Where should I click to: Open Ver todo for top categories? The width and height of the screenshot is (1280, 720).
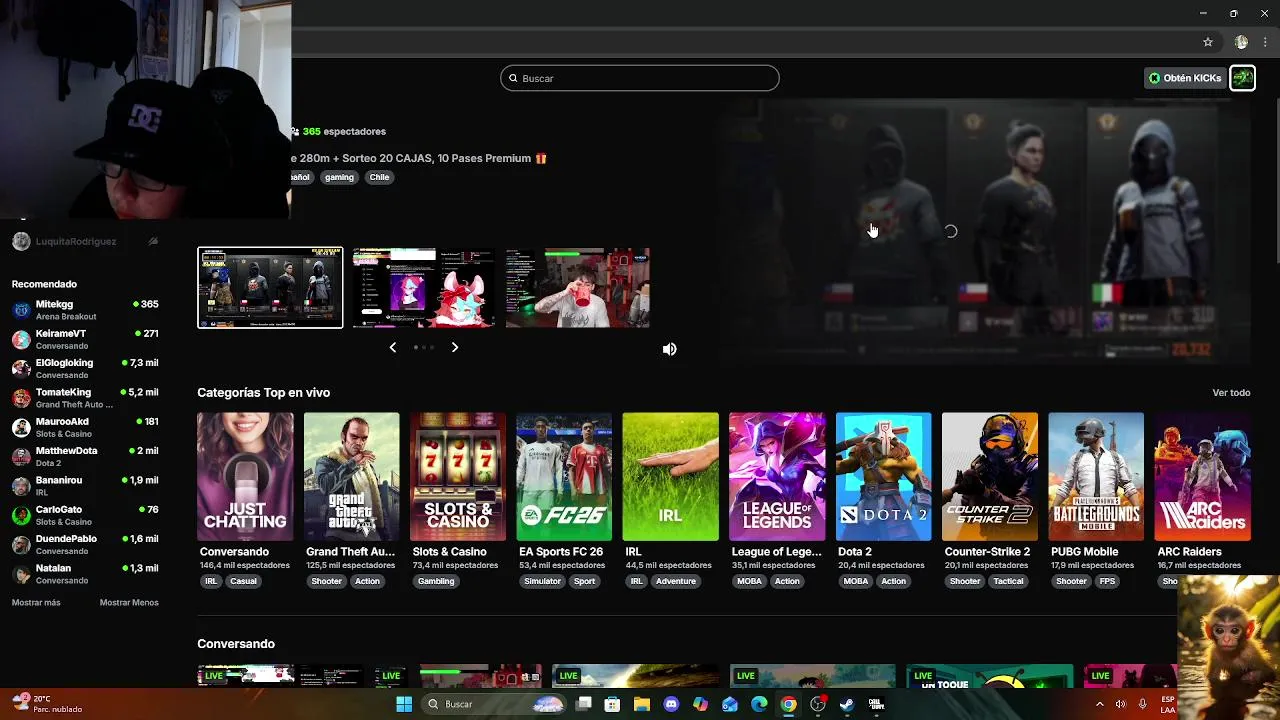point(1231,393)
